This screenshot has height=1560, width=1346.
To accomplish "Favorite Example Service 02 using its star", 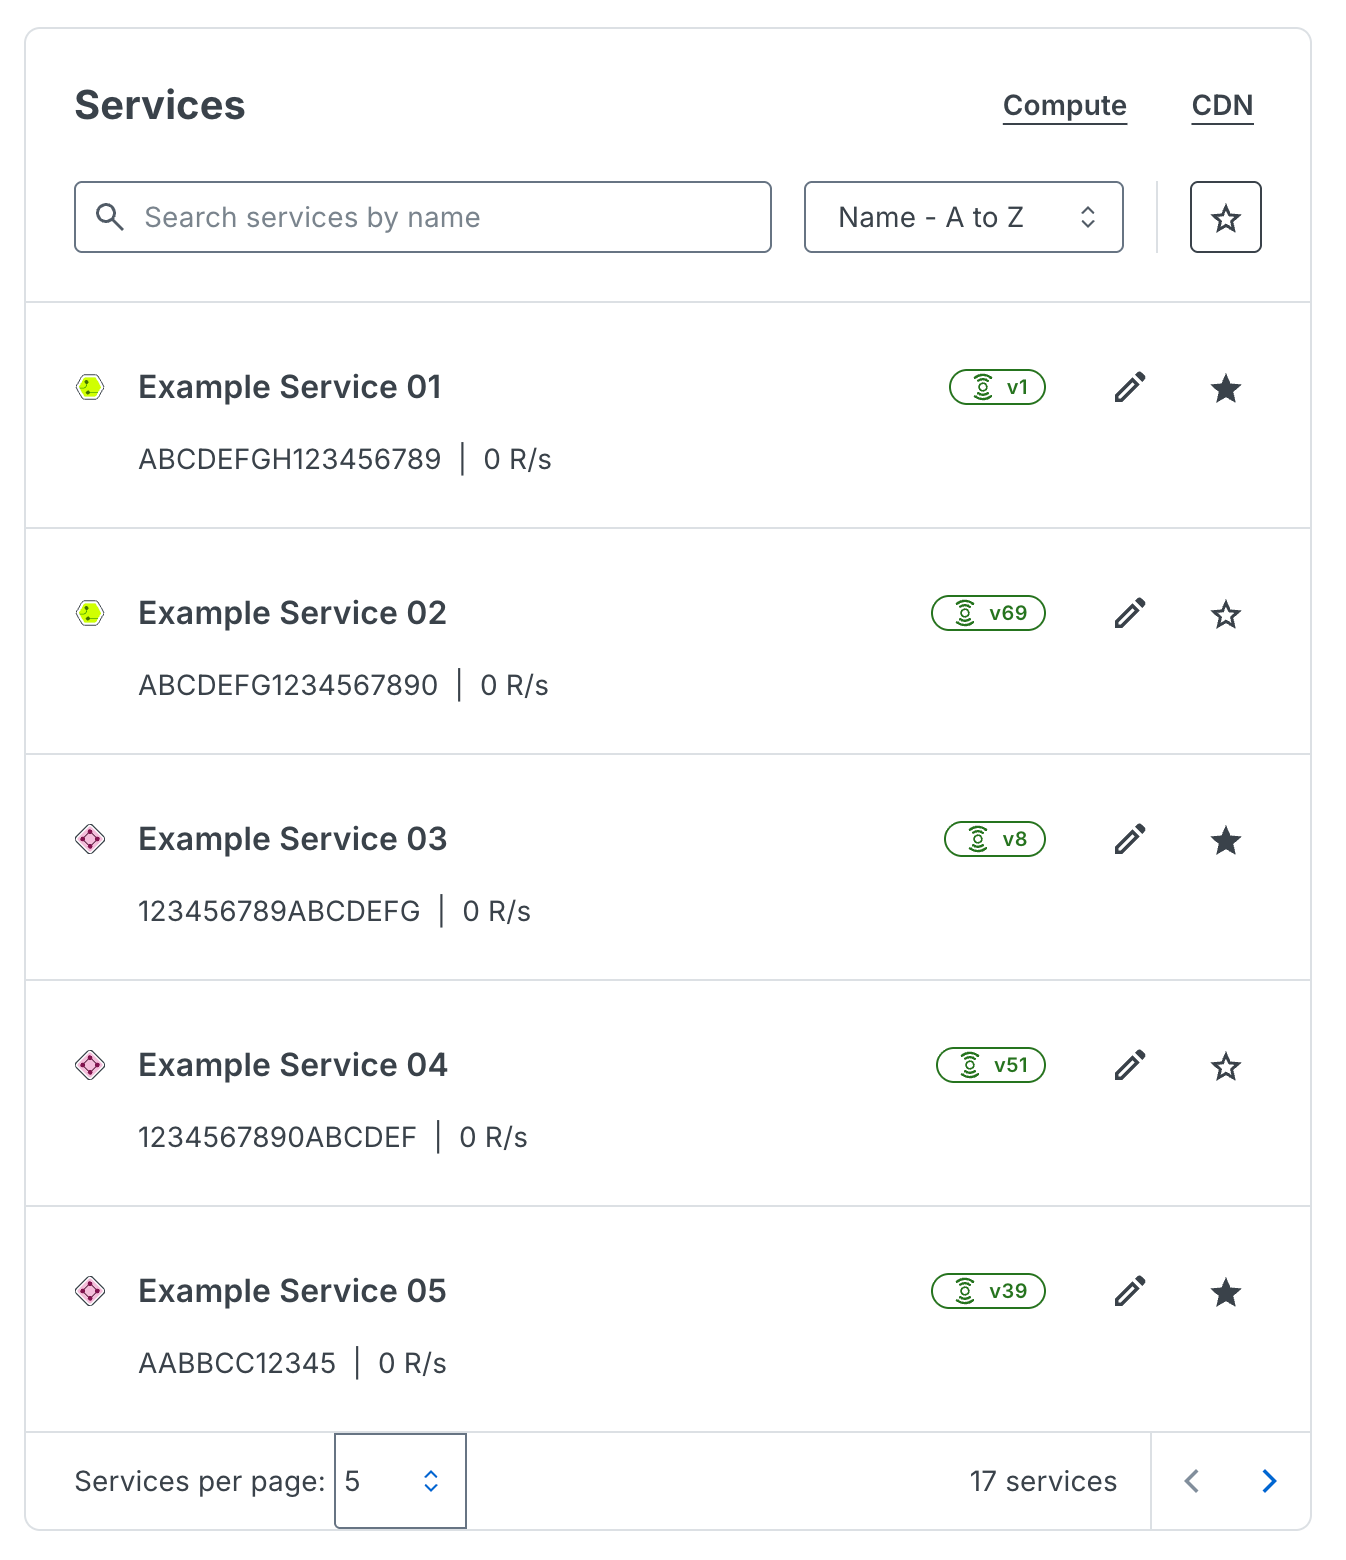I will [x=1226, y=614].
